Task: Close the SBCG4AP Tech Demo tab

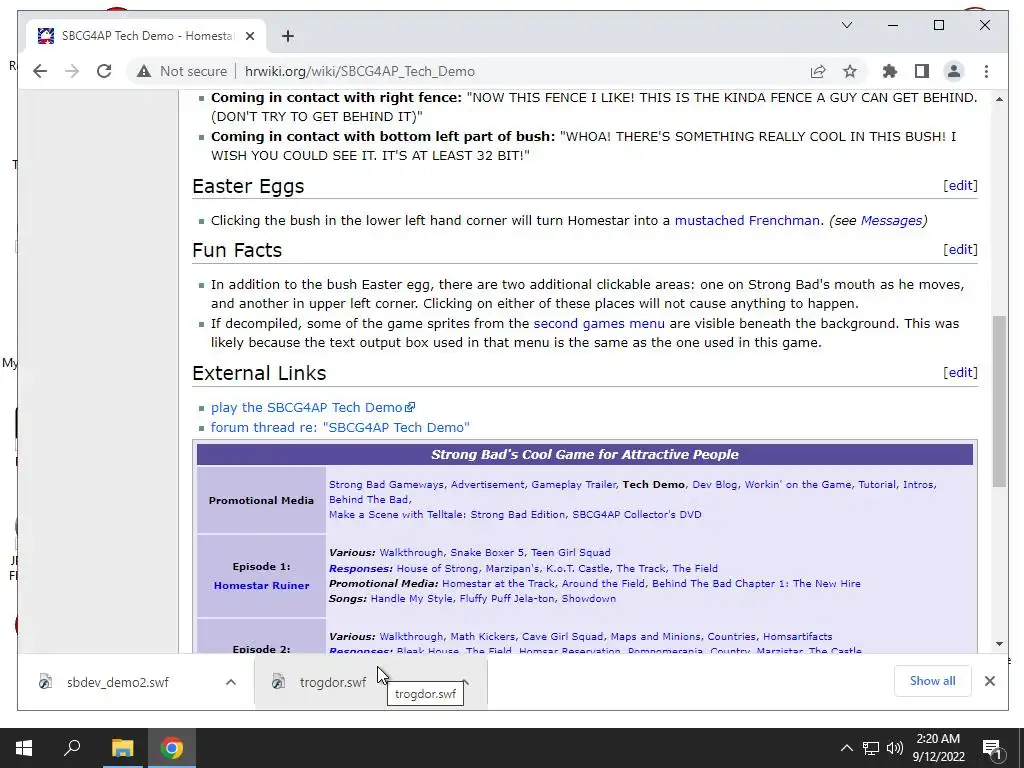Action: (249, 36)
